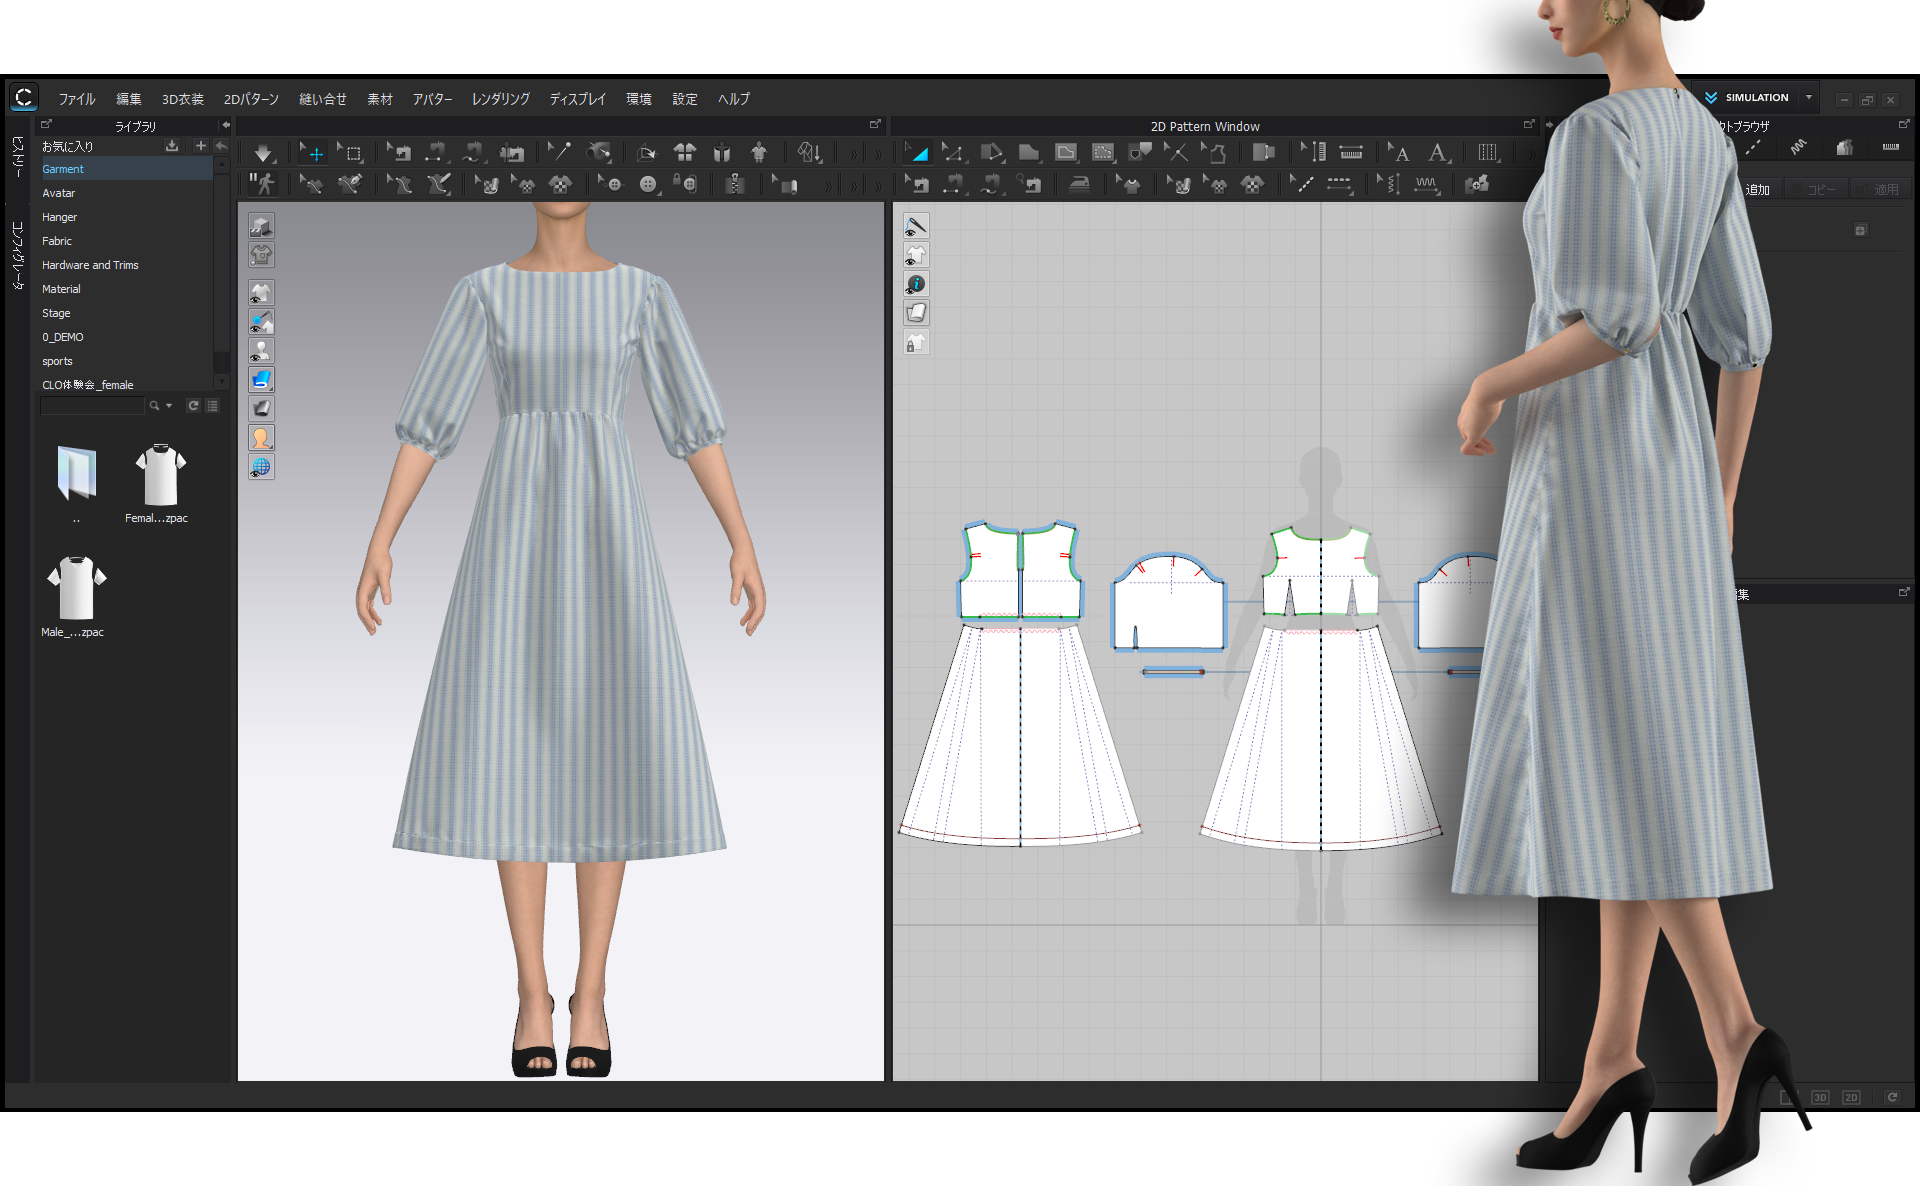Viewport: 1920px width, 1186px height.
Task: Activate the blue Transform Pattern arrow tool
Action: point(916,153)
